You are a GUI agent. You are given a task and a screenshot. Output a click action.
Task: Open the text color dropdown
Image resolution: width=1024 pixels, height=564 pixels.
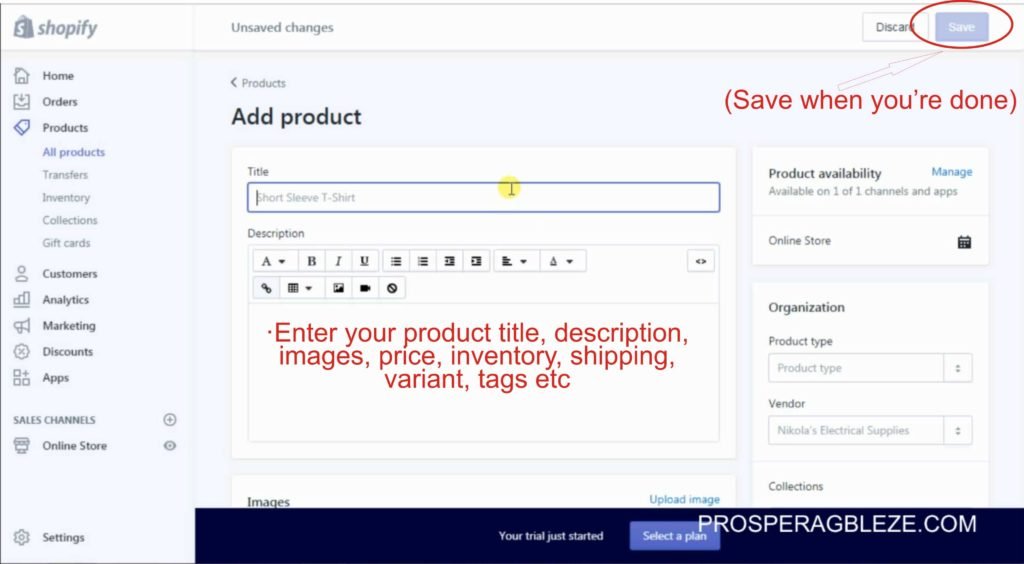pyautogui.click(x=562, y=261)
